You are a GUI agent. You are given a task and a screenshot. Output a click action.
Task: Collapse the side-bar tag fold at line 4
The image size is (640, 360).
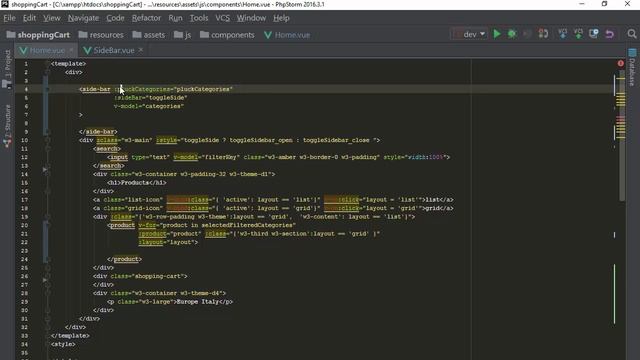47,89
